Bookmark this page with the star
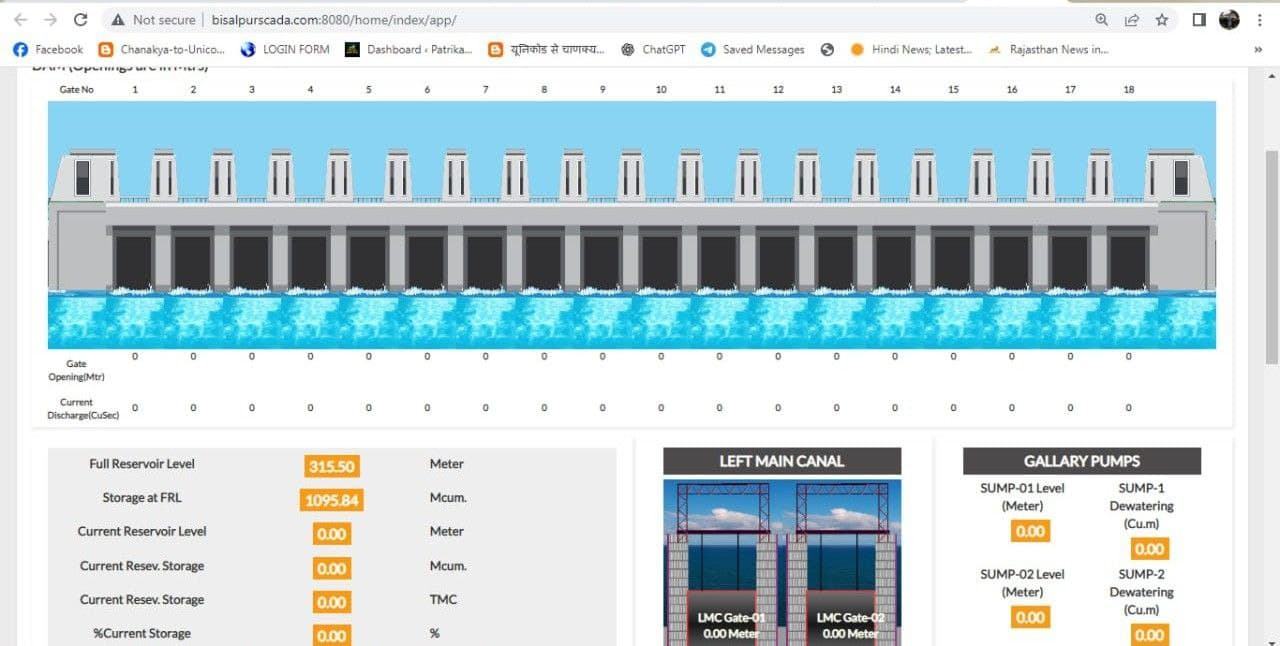This screenshot has width=1280, height=646. click(x=1162, y=20)
